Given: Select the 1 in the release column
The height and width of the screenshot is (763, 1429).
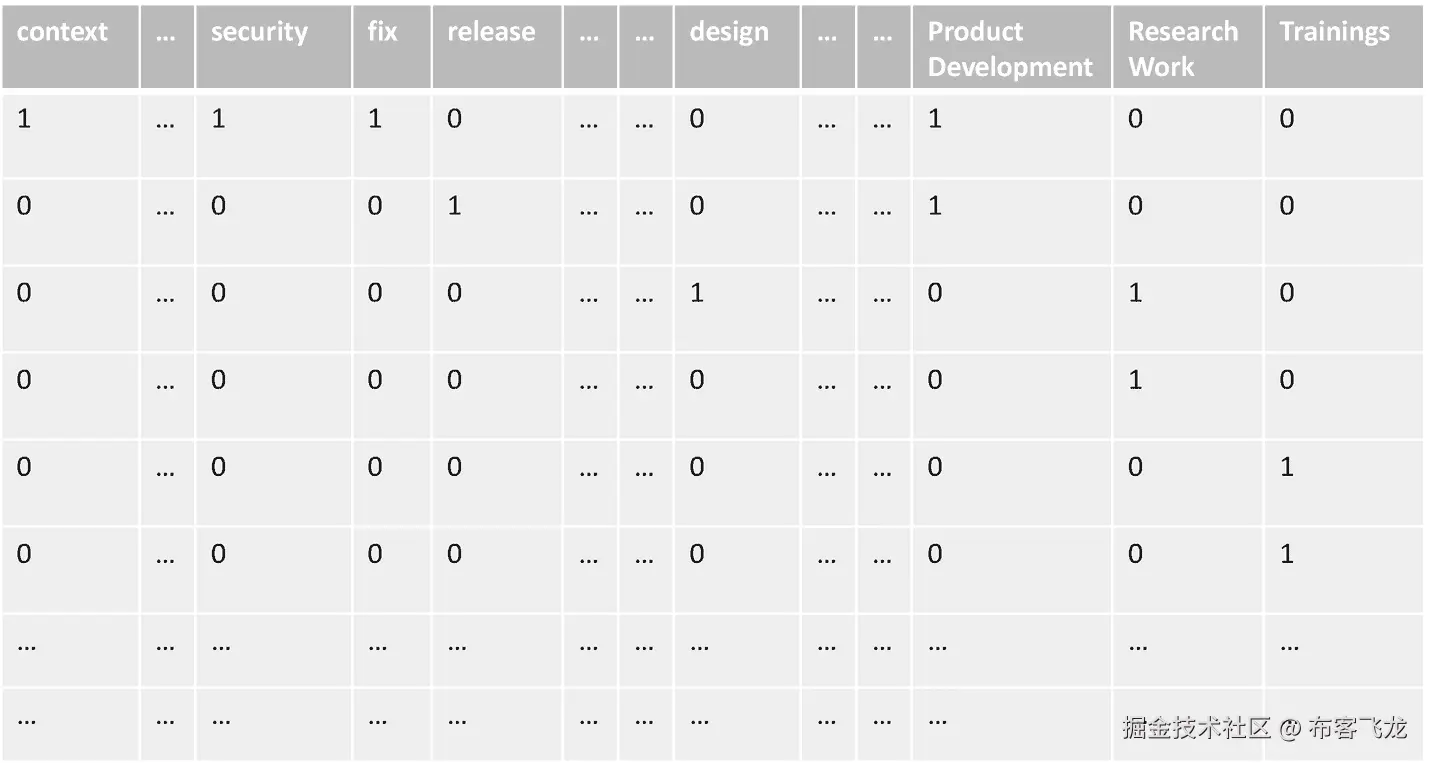Looking at the screenshot, I should click(454, 206).
